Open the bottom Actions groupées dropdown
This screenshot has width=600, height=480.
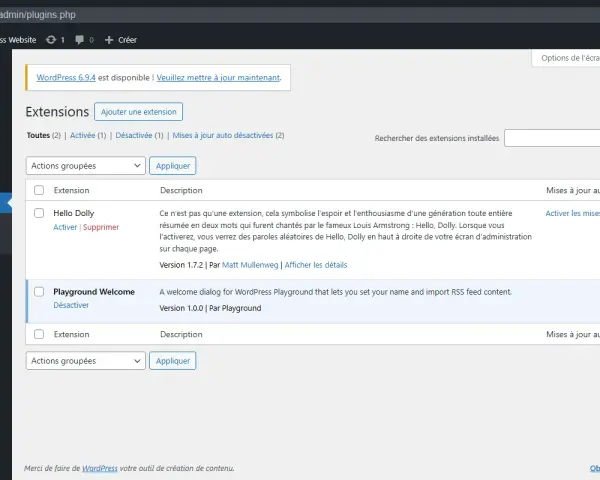click(x=86, y=361)
